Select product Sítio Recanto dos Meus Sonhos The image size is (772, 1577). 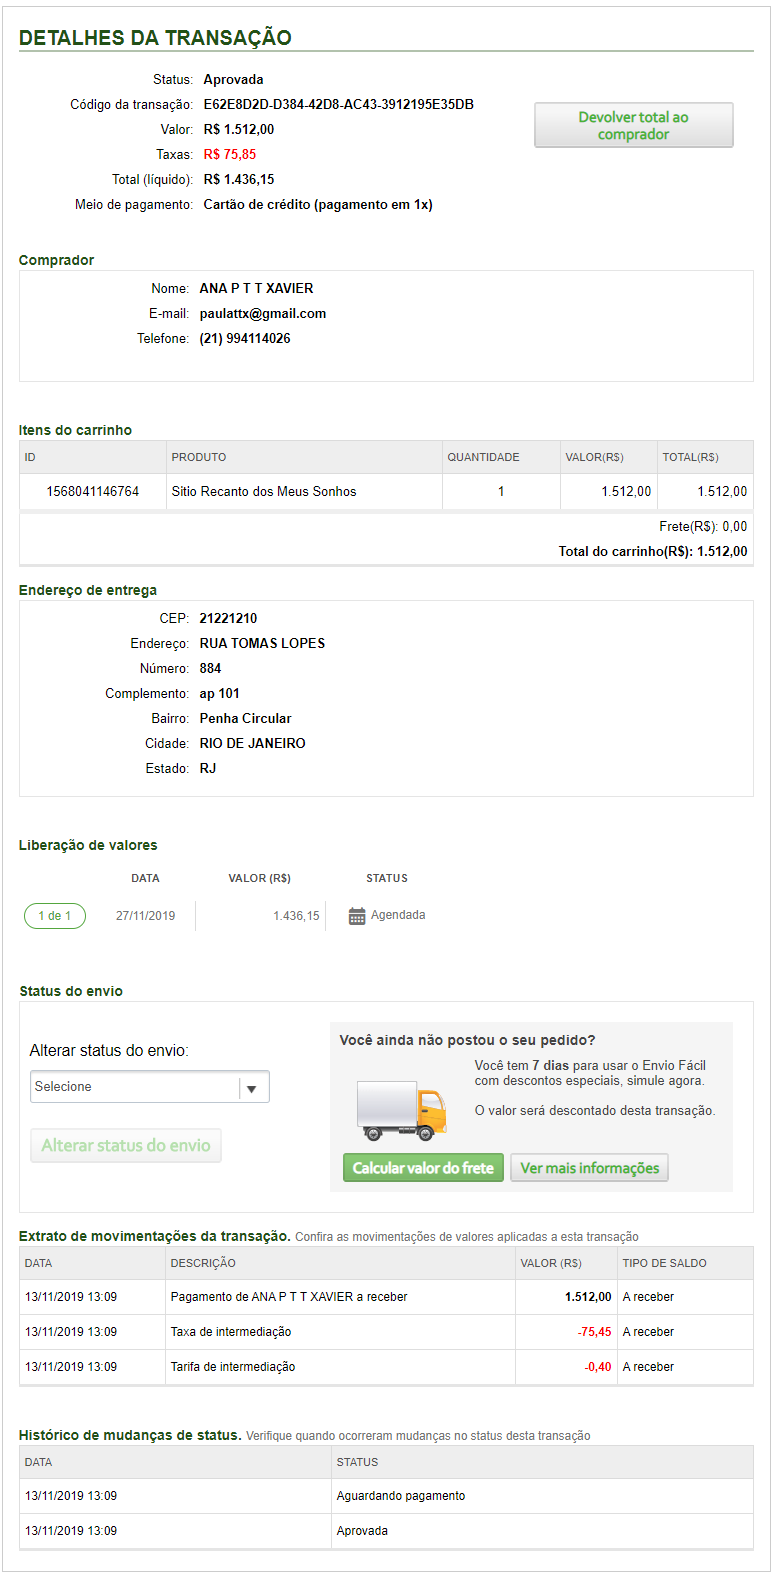tap(264, 492)
